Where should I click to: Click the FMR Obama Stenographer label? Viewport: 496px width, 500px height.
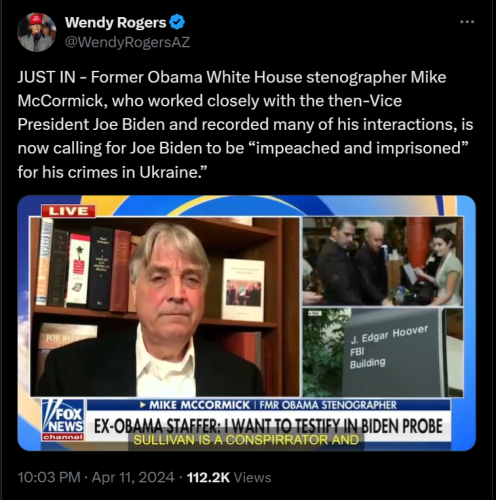tap(328, 405)
